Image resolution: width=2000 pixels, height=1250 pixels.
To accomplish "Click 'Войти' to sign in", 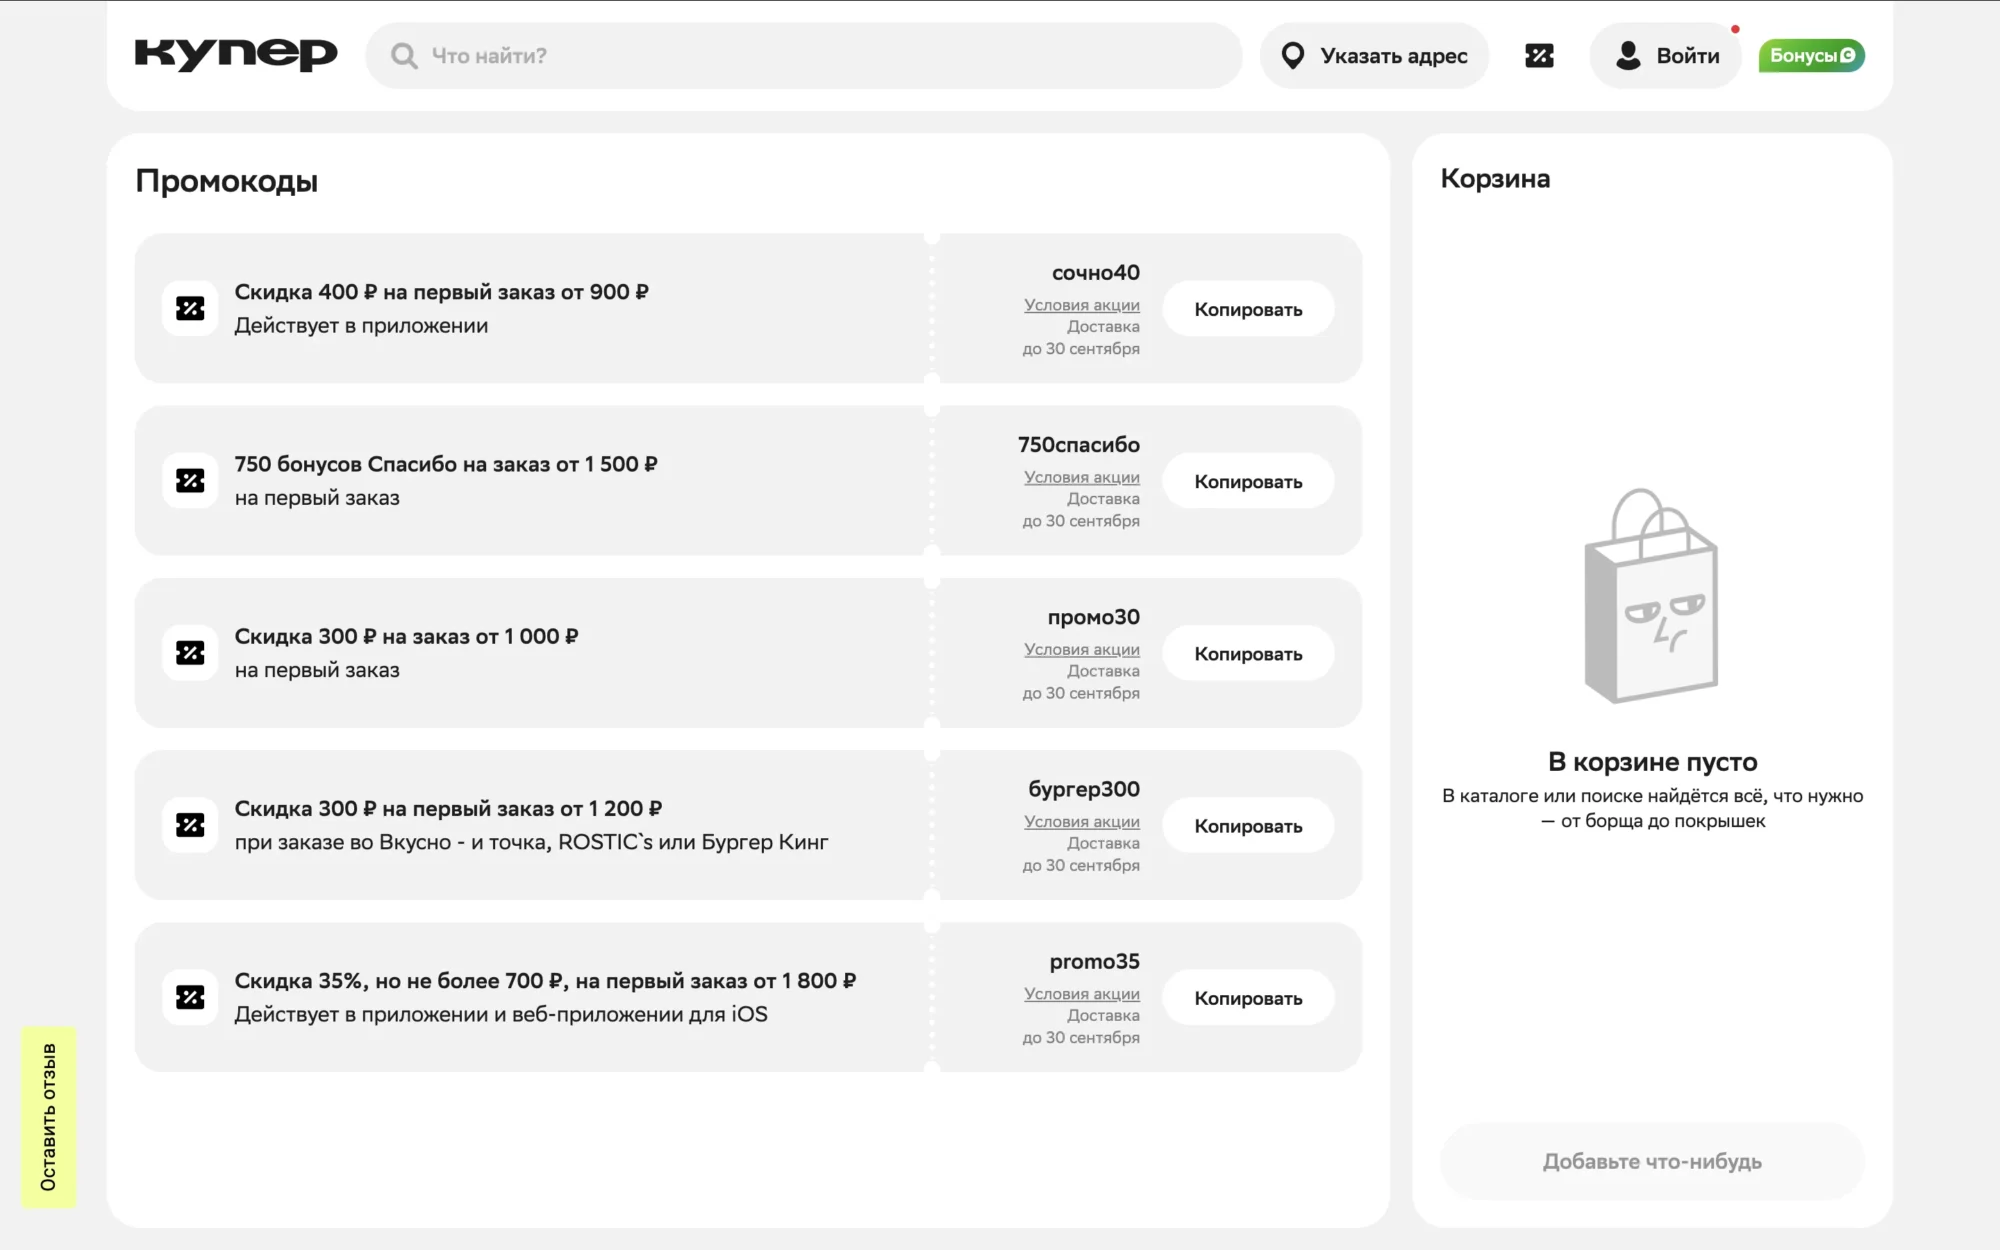I will (x=1666, y=56).
